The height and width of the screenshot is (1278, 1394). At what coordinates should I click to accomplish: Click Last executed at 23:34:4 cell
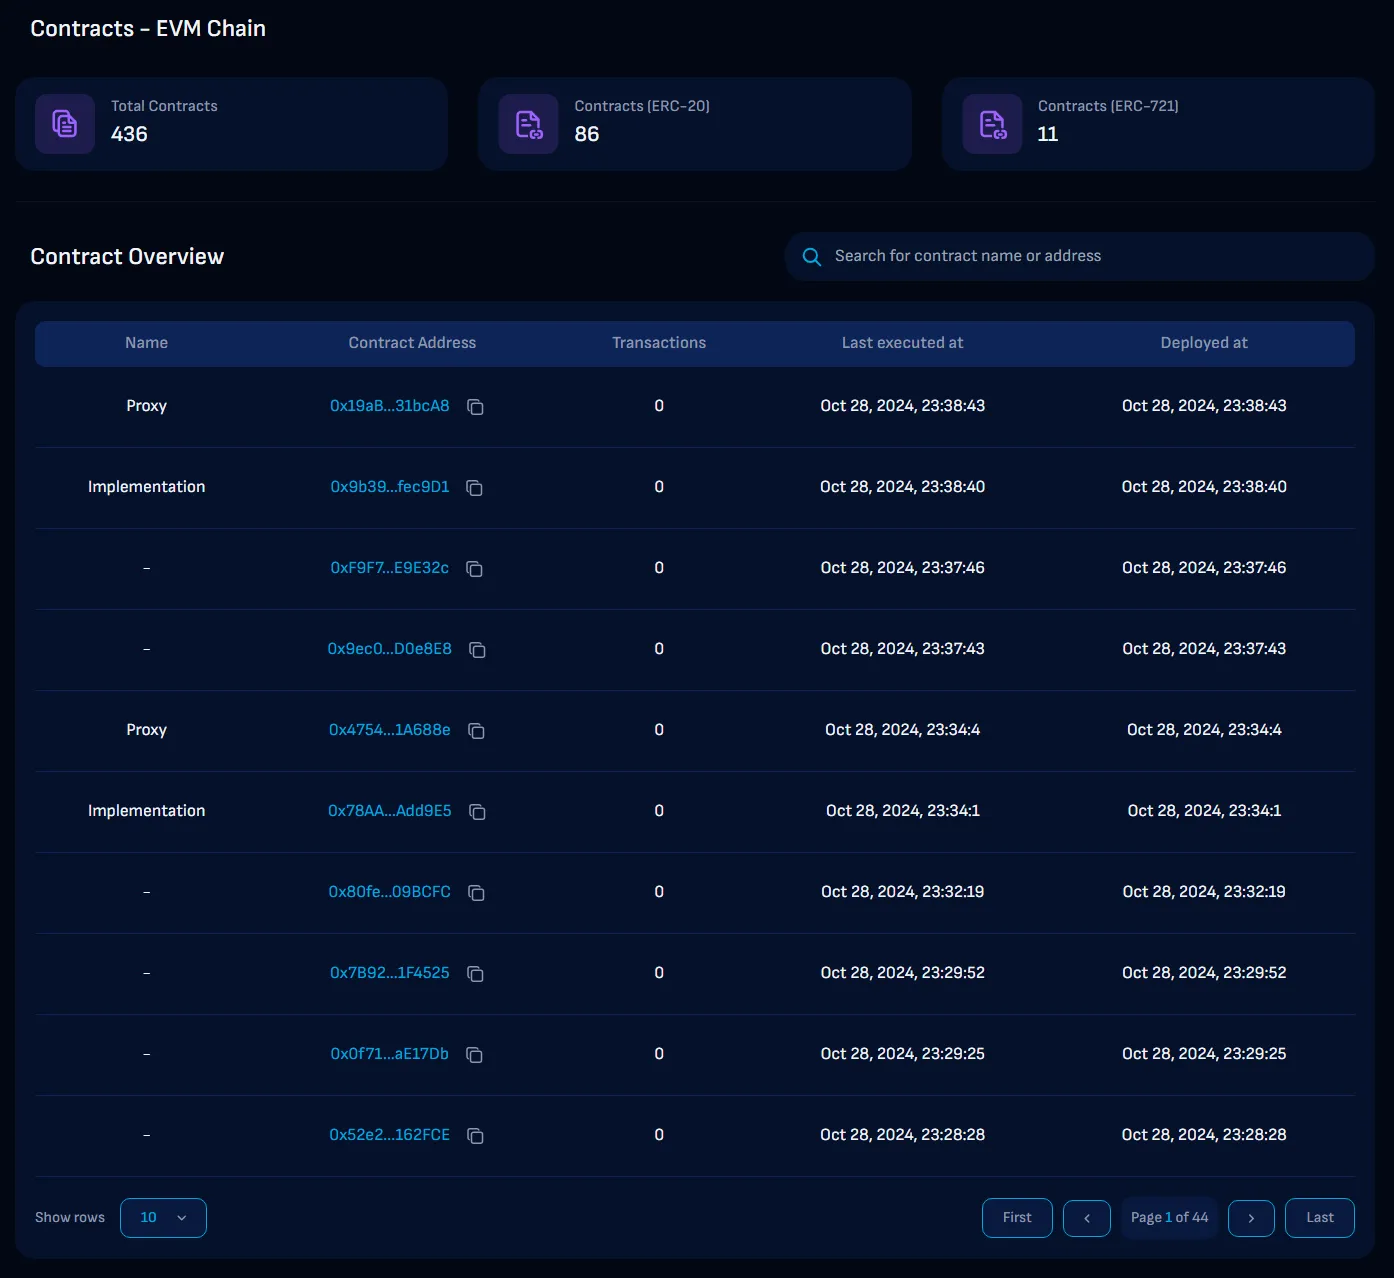click(x=903, y=730)
